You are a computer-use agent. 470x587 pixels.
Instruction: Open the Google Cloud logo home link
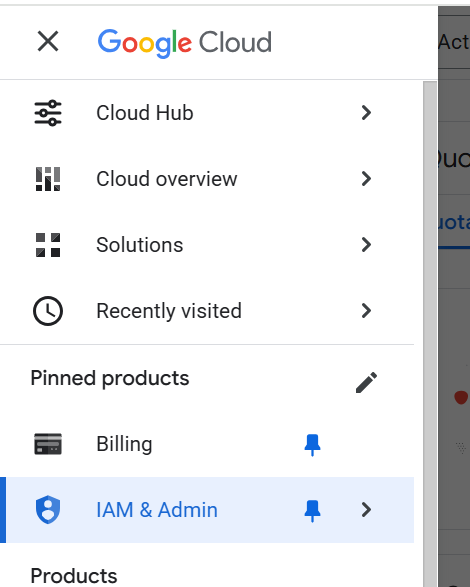(185, 43)
